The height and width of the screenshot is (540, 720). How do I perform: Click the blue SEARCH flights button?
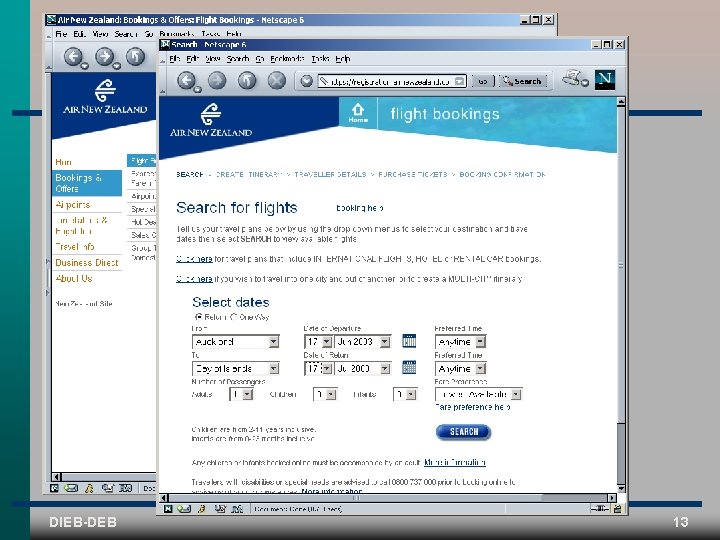click(463, 432)
